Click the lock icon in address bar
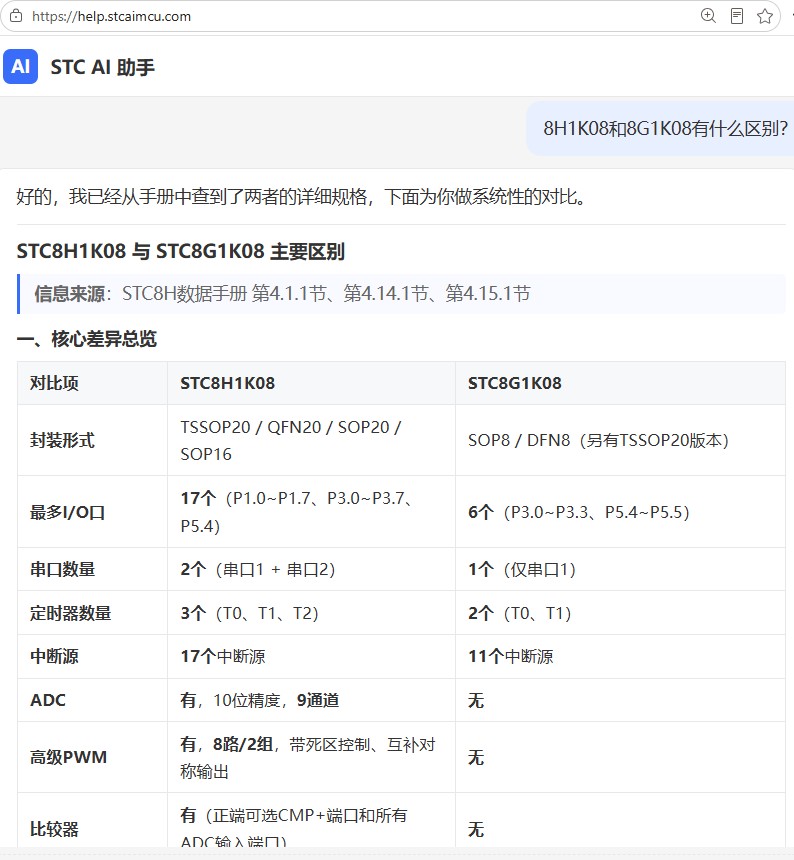Screen dimensions: 794x860 tap(16, 16)
